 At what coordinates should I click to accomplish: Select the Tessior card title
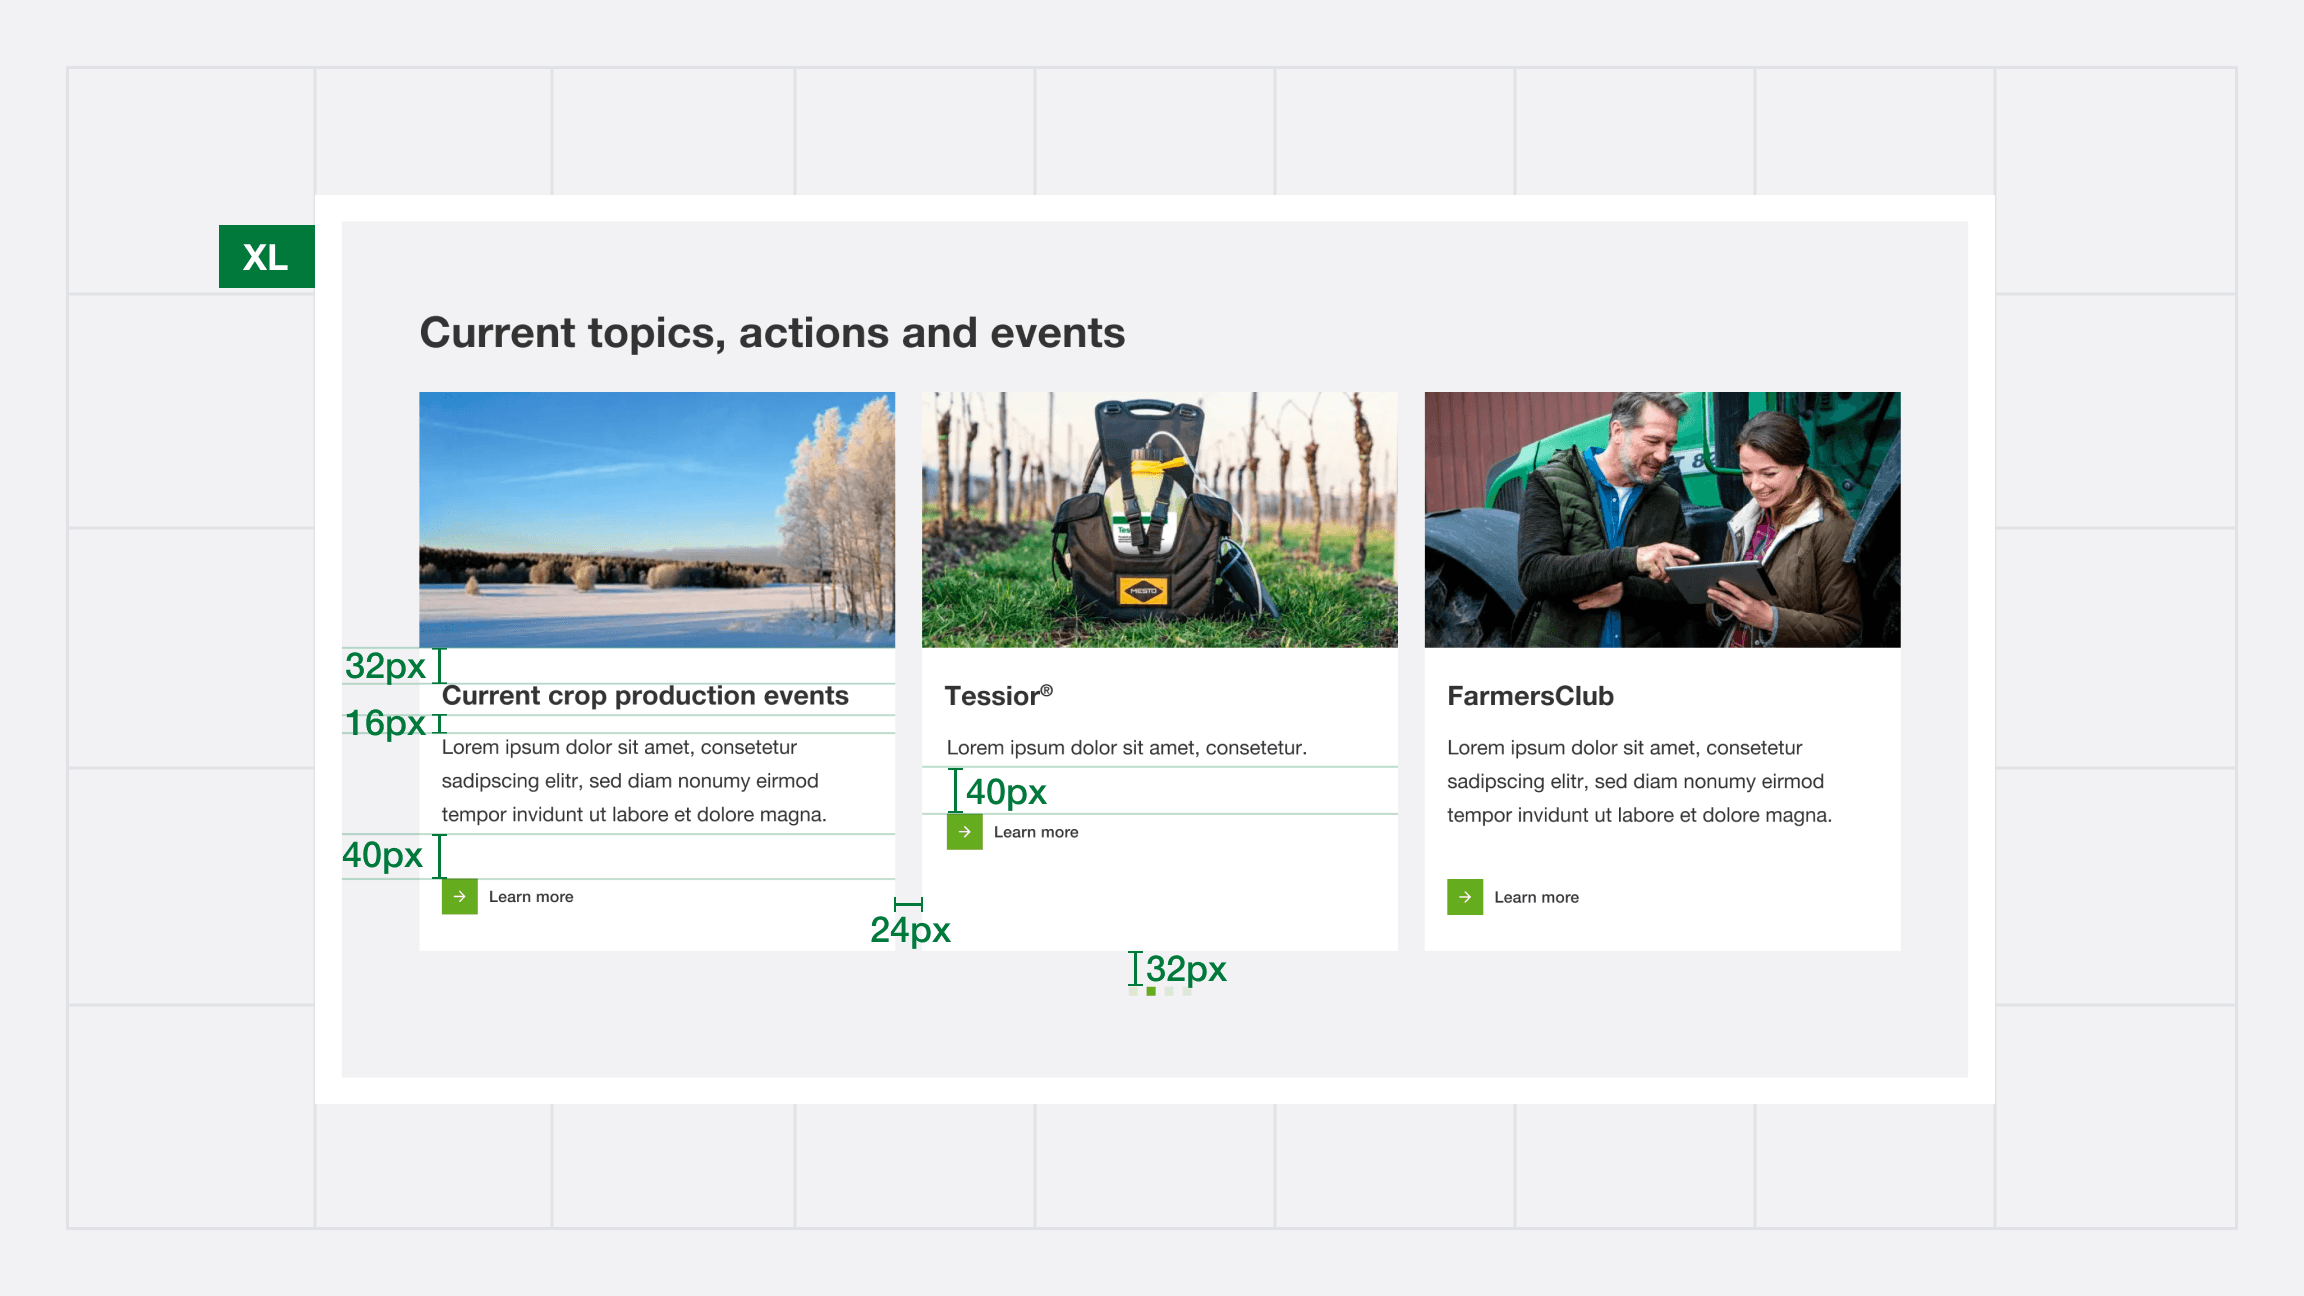click(x=999, y=696)
